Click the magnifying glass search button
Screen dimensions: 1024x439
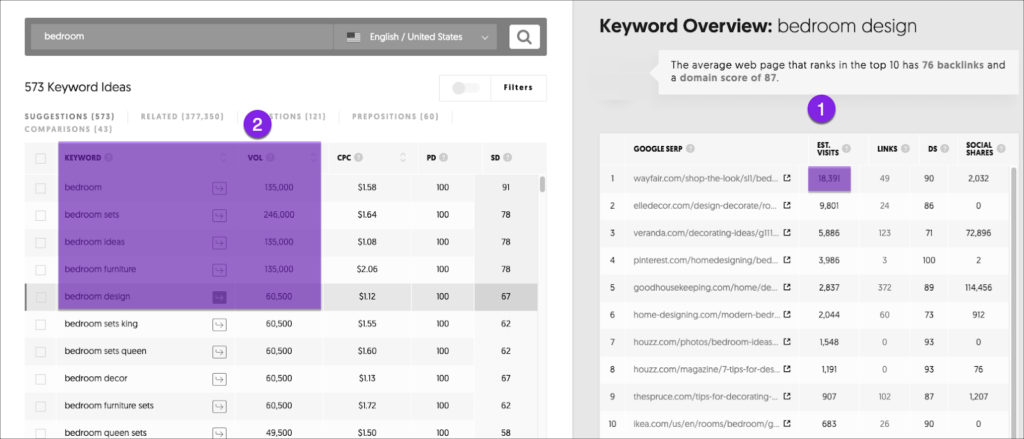[524, 37]
